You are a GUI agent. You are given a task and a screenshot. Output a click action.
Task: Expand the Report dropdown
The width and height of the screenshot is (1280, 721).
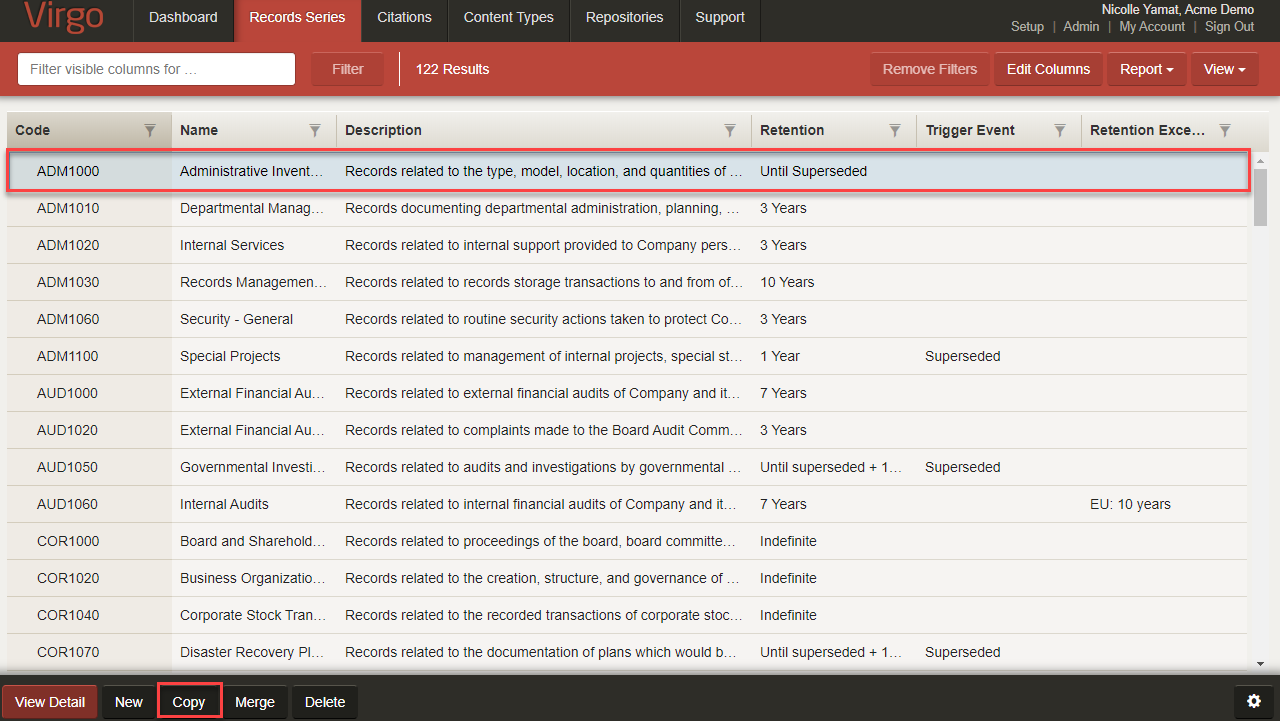[x=1146, y=69]
